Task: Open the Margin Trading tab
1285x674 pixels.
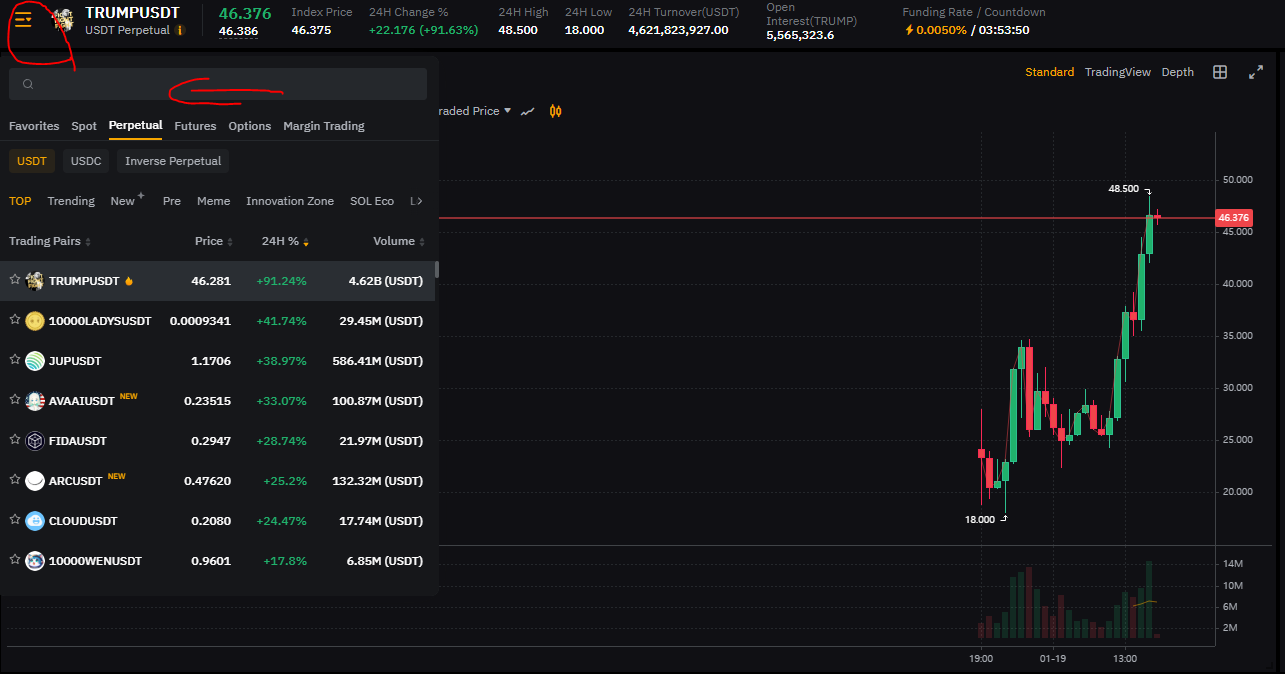Action: (x=324, y=126)
